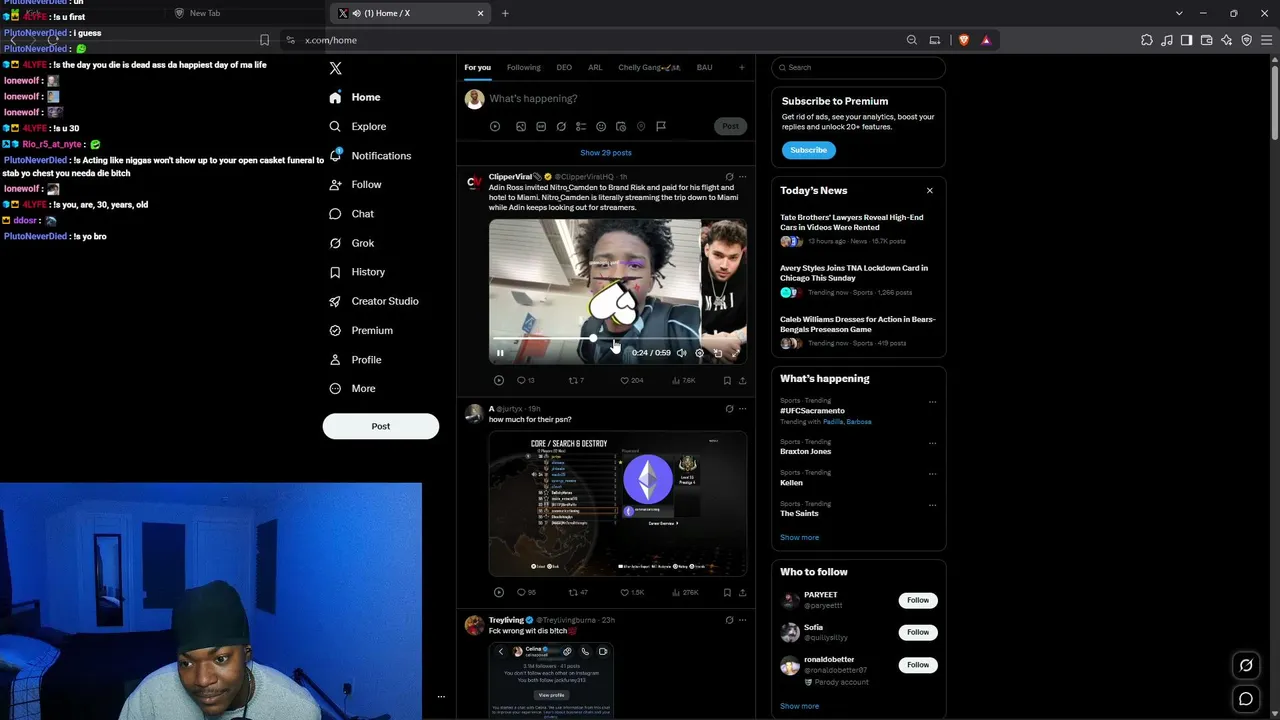Viewport: 1280px width, 720px height.
Task: Open Grok from the sidebar
Action: tap(351, 243)
